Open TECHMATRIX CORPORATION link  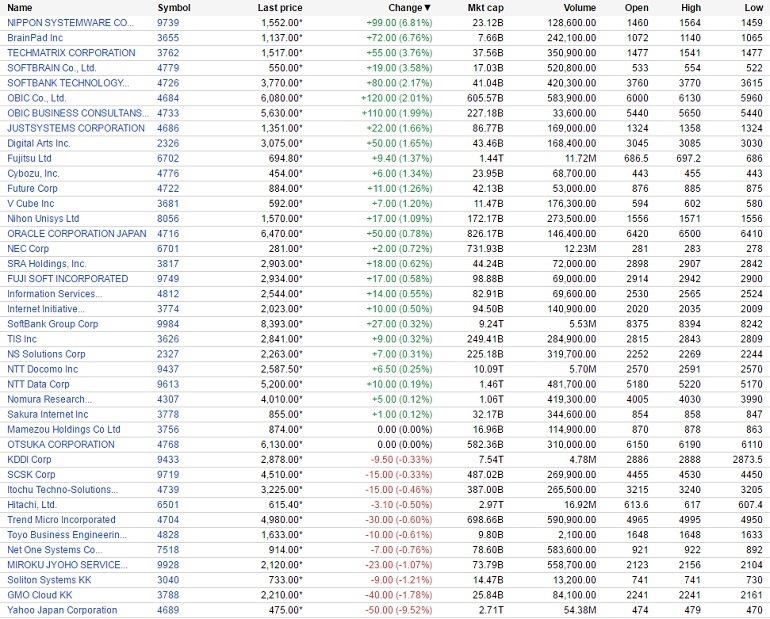click(x=71, y=53)
